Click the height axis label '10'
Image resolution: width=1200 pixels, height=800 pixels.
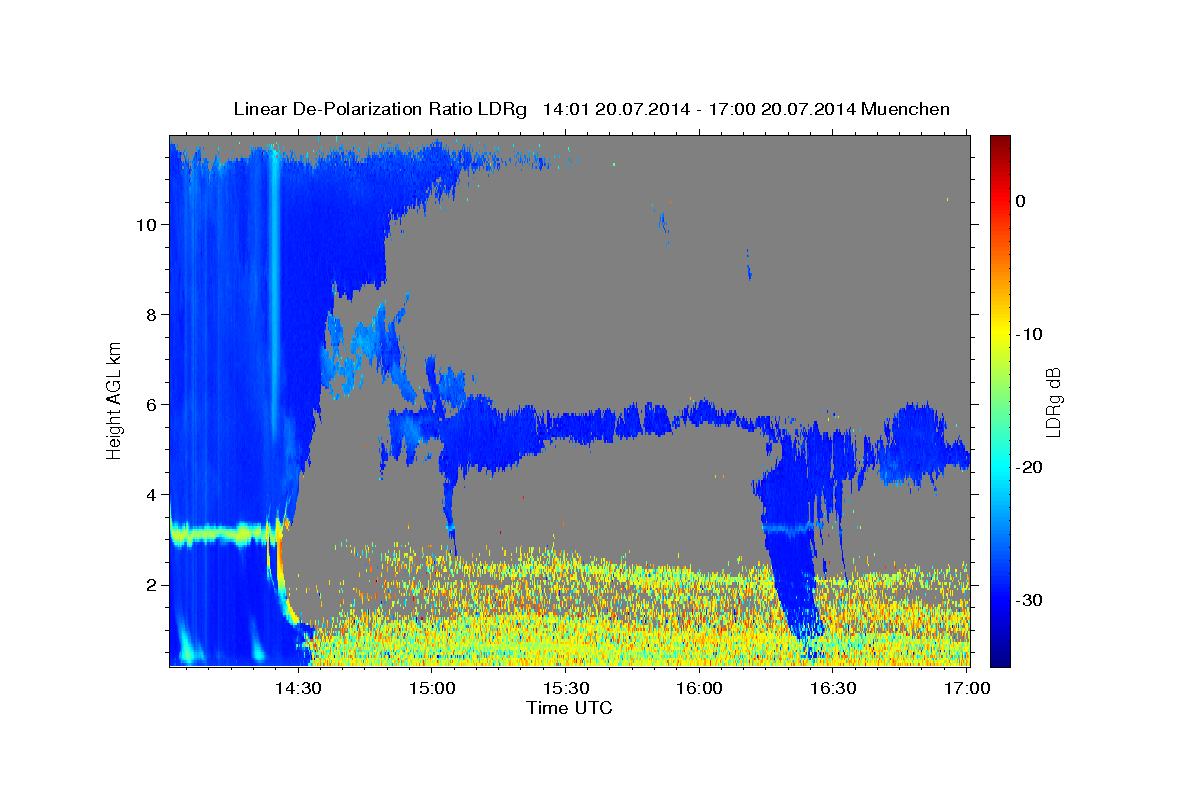coord(145,224)
